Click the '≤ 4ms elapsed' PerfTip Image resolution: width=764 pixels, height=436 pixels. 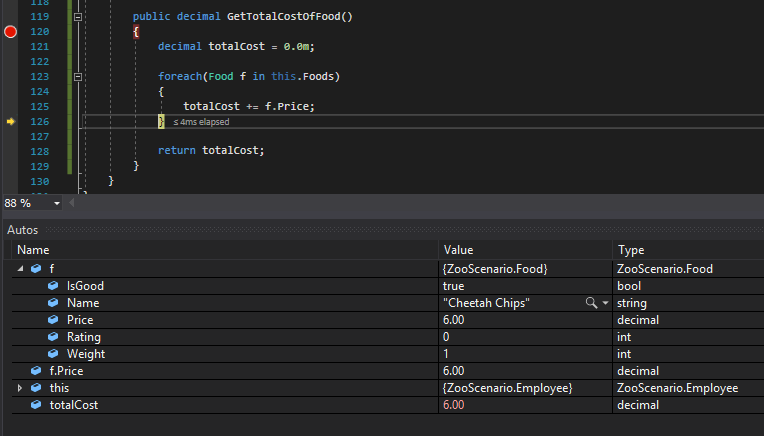pos(201,122)
